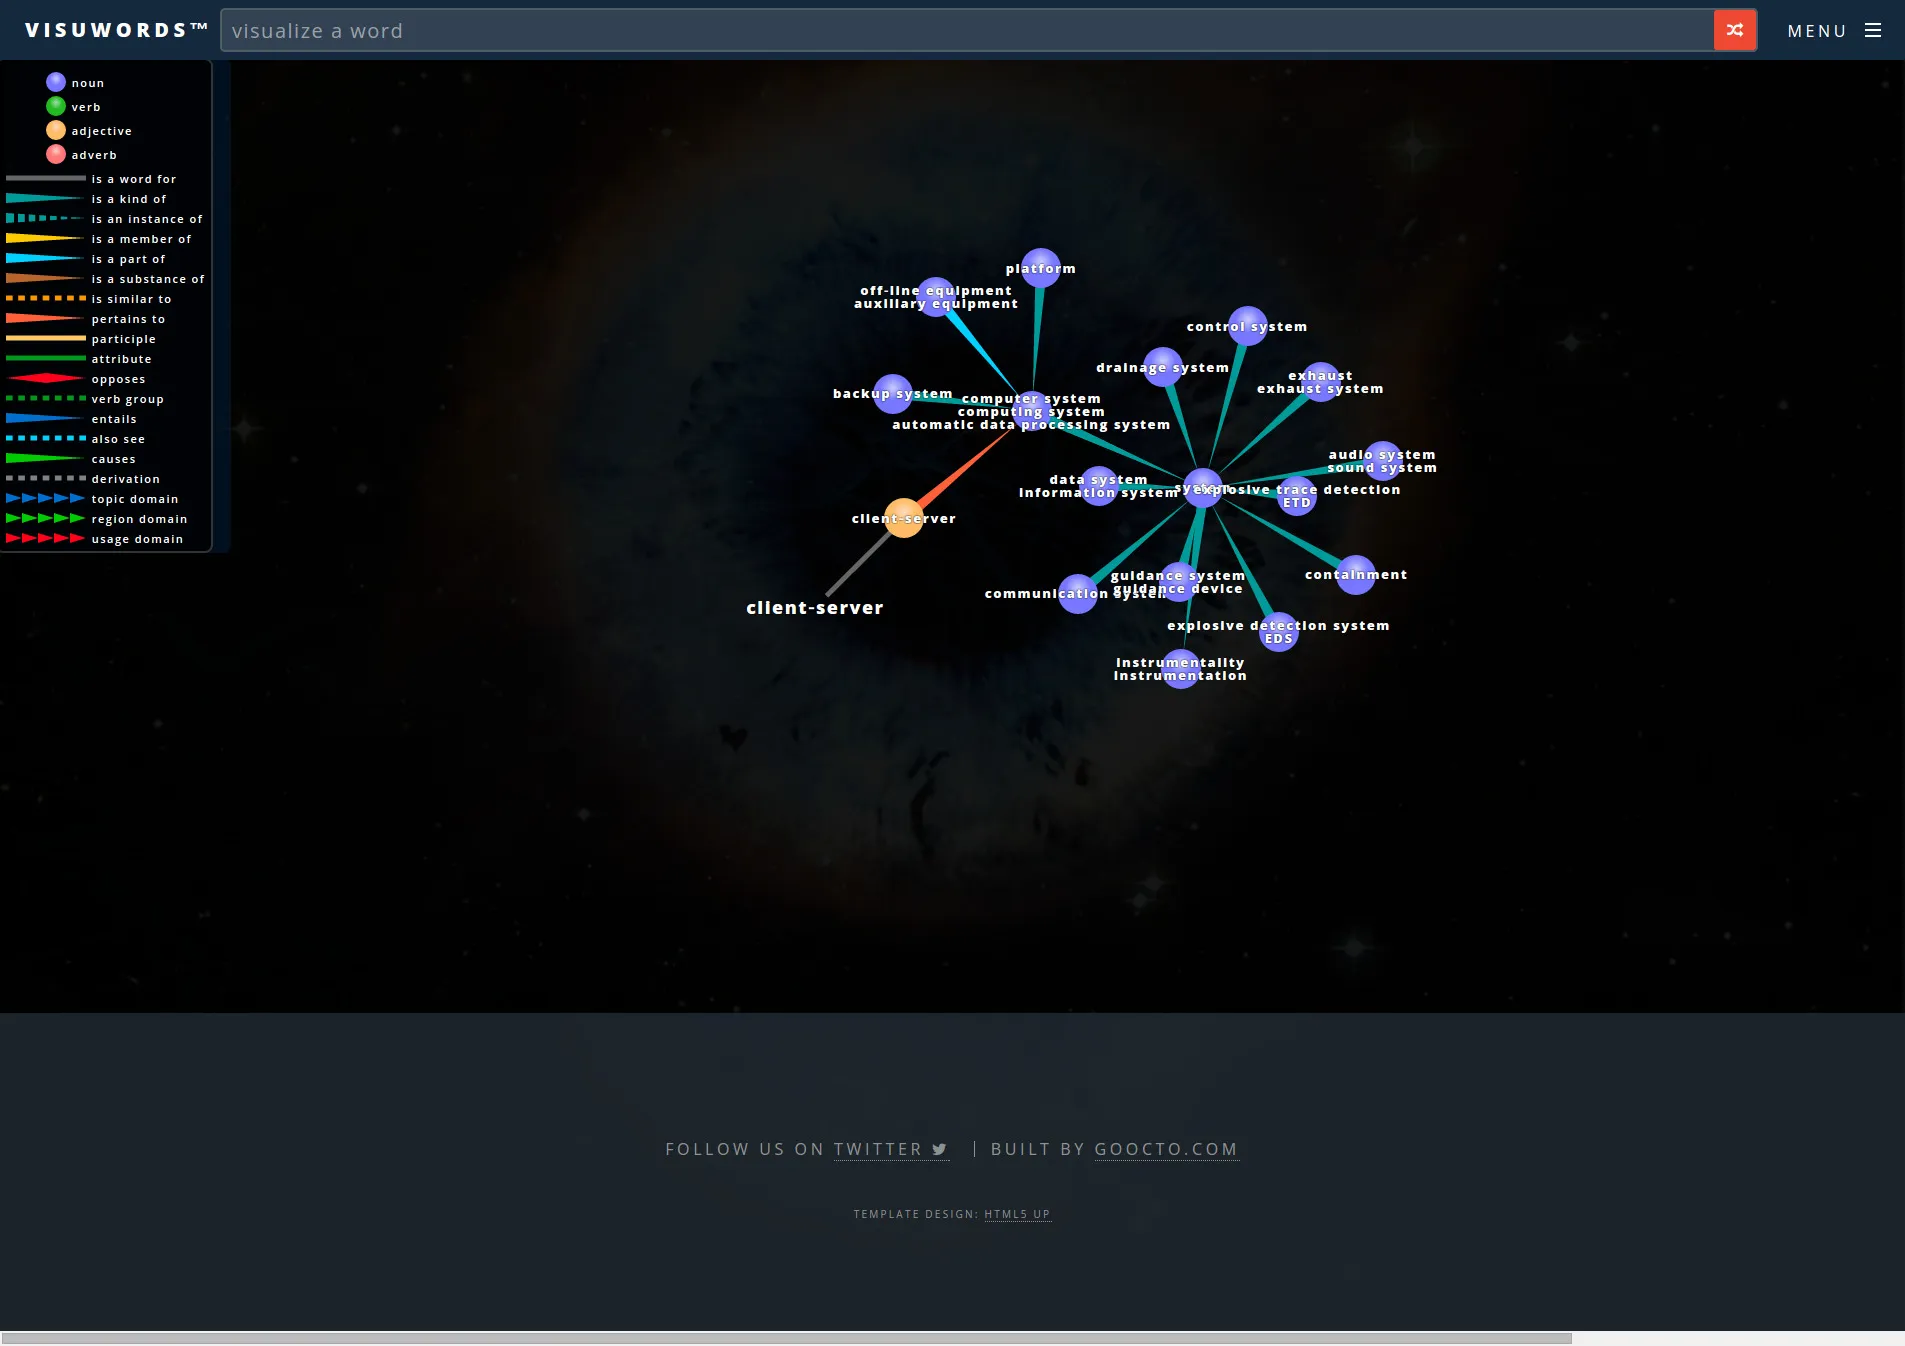This screenshot has height=1346, width=1905.
Task: Click the Twitter bird icon in footer
Action: point(939,1150)
